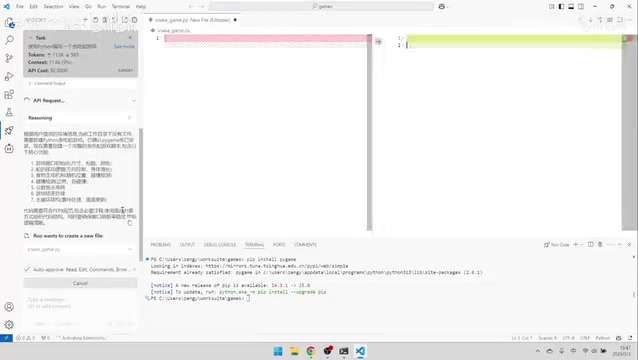Open the Extensions view

point(9,94)
